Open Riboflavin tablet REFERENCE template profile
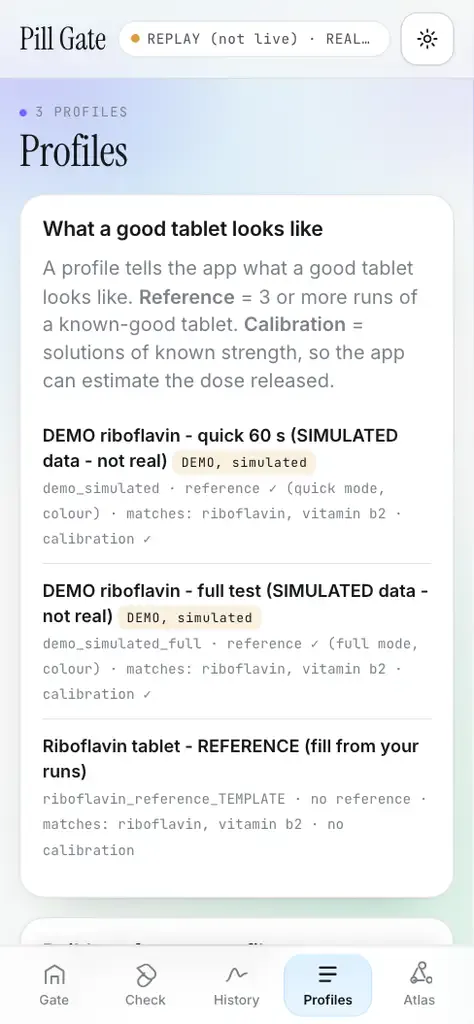 pos(236,798)
